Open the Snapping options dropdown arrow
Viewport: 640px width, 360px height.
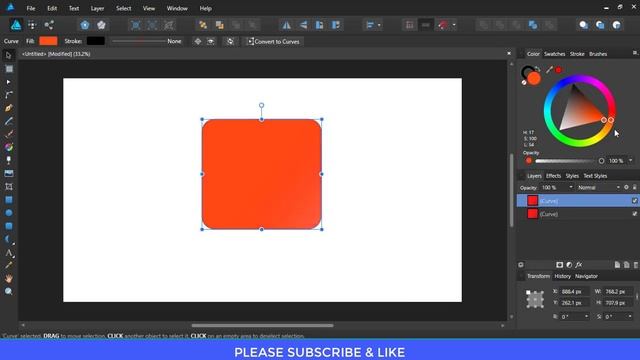[x=454, y=25]
